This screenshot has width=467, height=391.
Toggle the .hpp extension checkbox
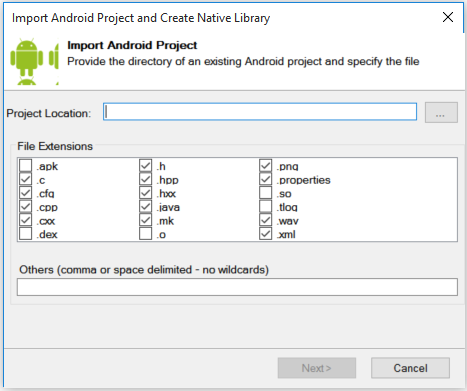[146, 179]
